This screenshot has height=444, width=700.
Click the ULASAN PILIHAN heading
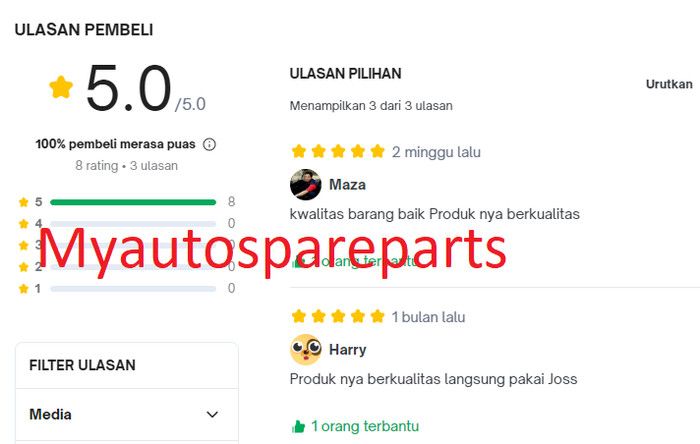tap(346, 73)
